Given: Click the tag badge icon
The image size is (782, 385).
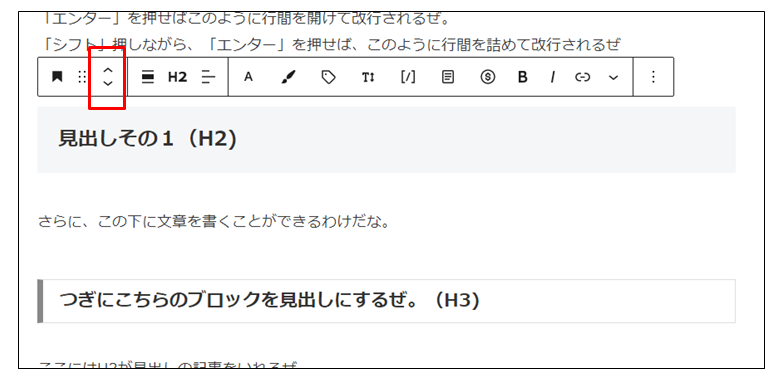Looking at the screenshot, I should [x=328, y=77].
